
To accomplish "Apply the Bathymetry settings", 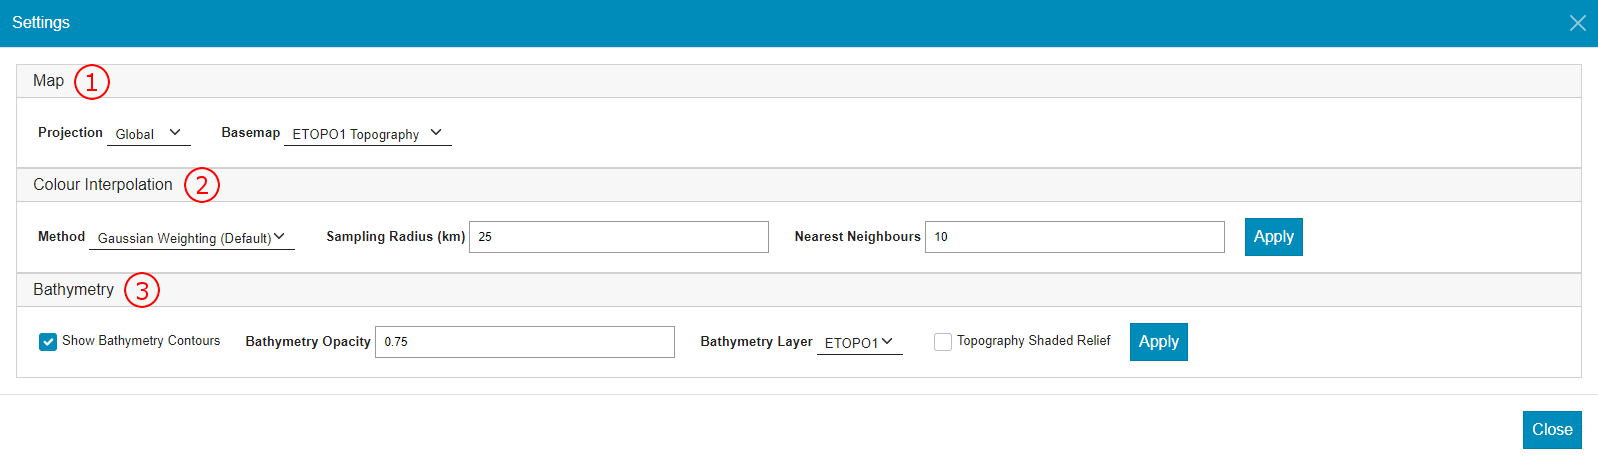I will coord(1159,342).
